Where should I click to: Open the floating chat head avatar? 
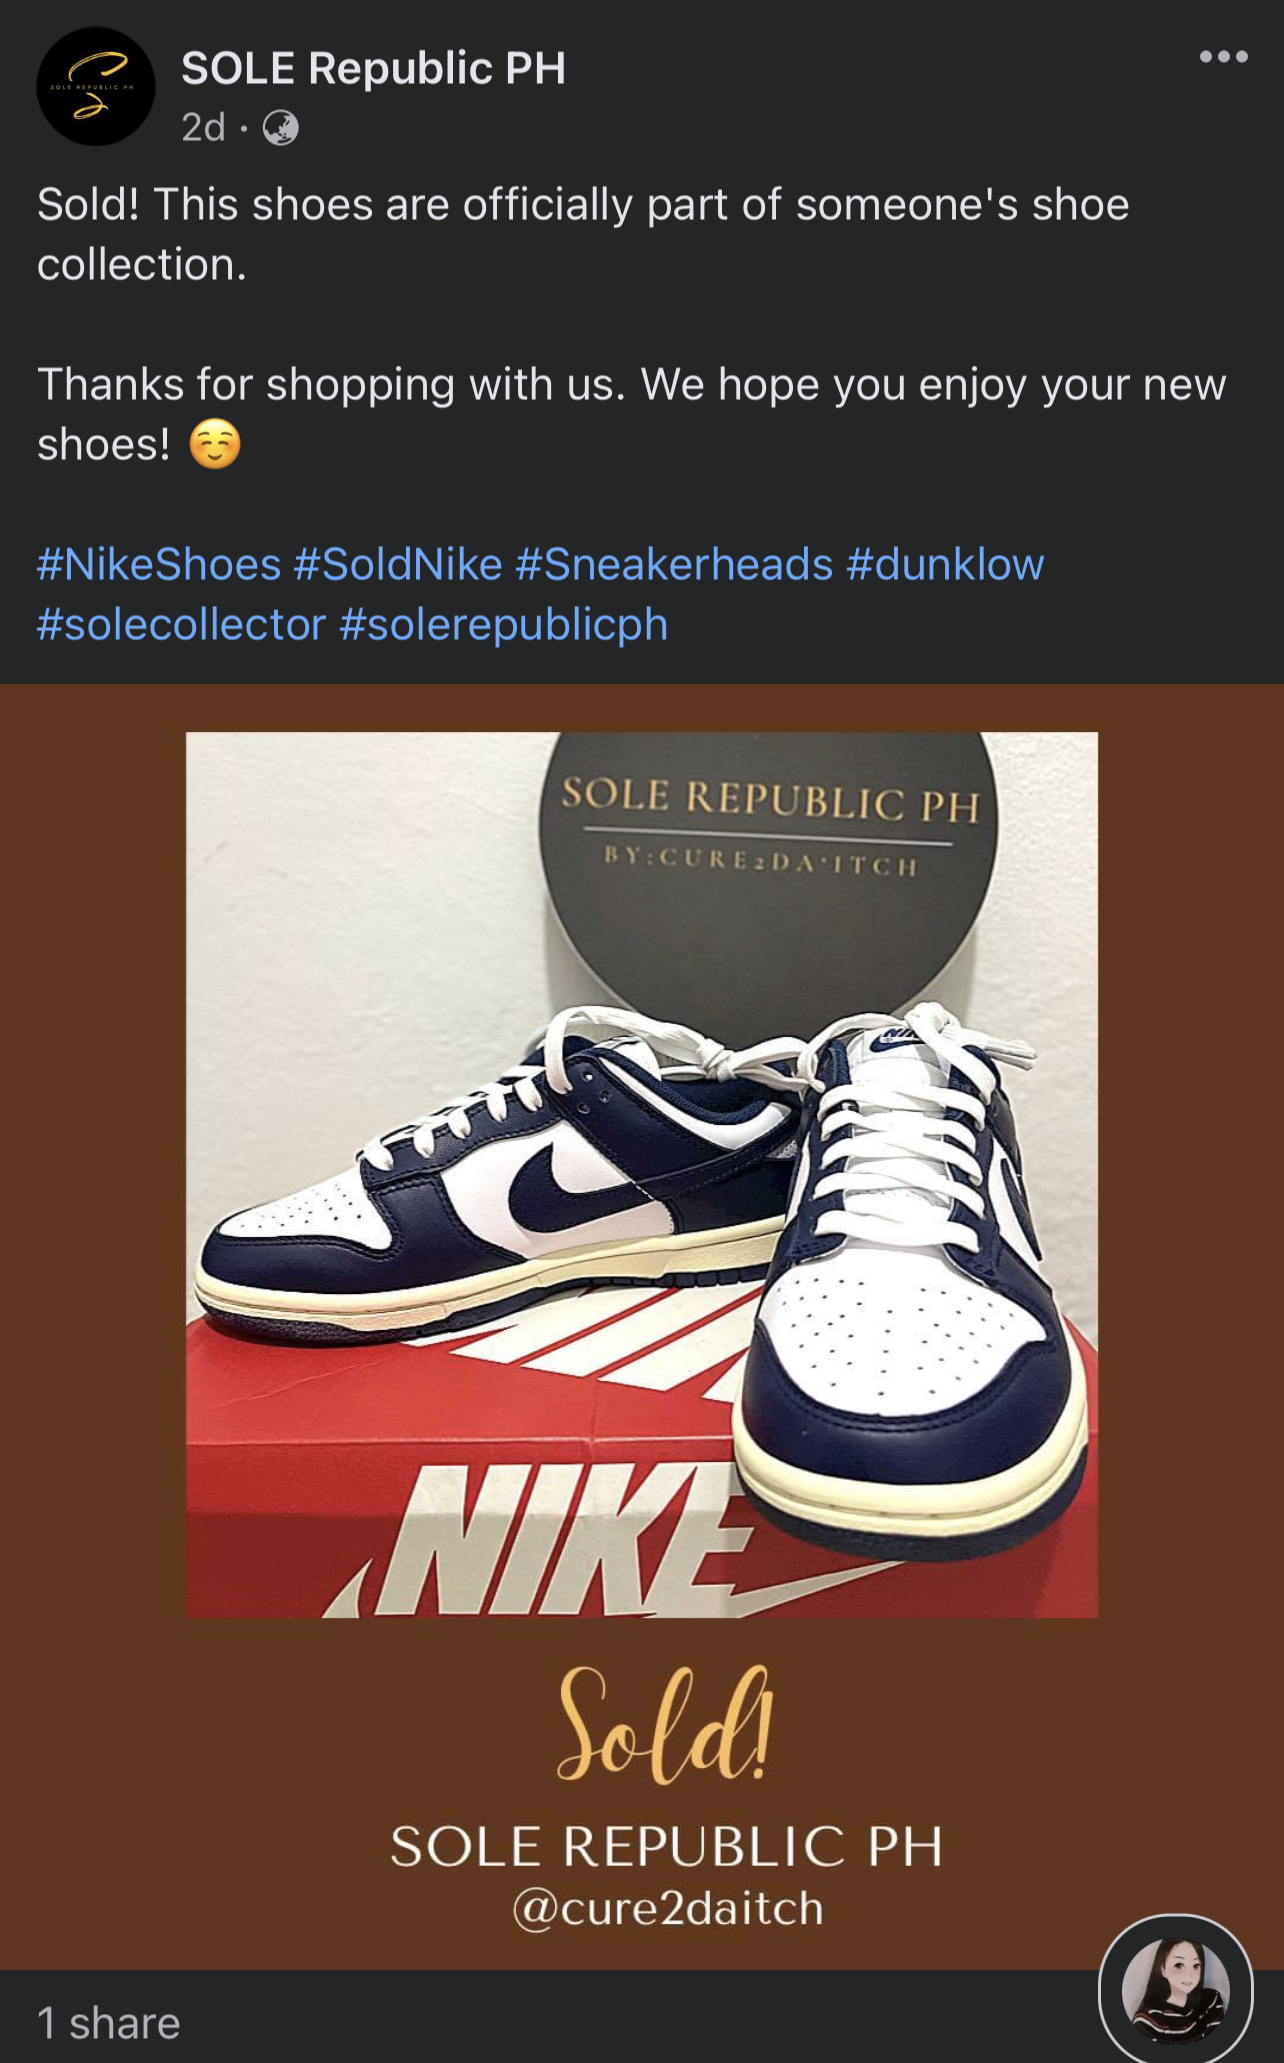click(x=1175, y=1990)
